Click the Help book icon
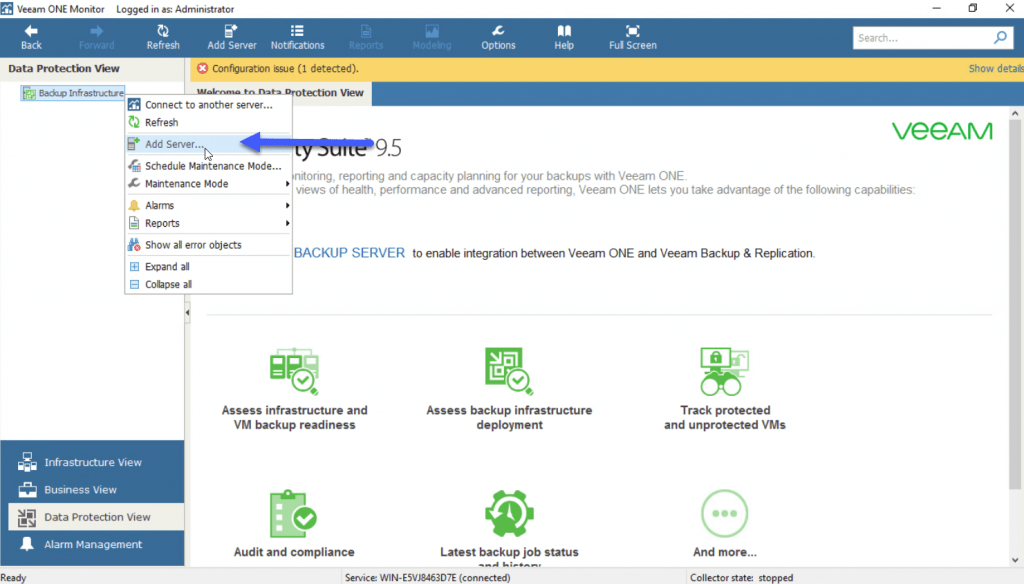This screenshot has height=584, width=1024. click(x=564, y=31)
